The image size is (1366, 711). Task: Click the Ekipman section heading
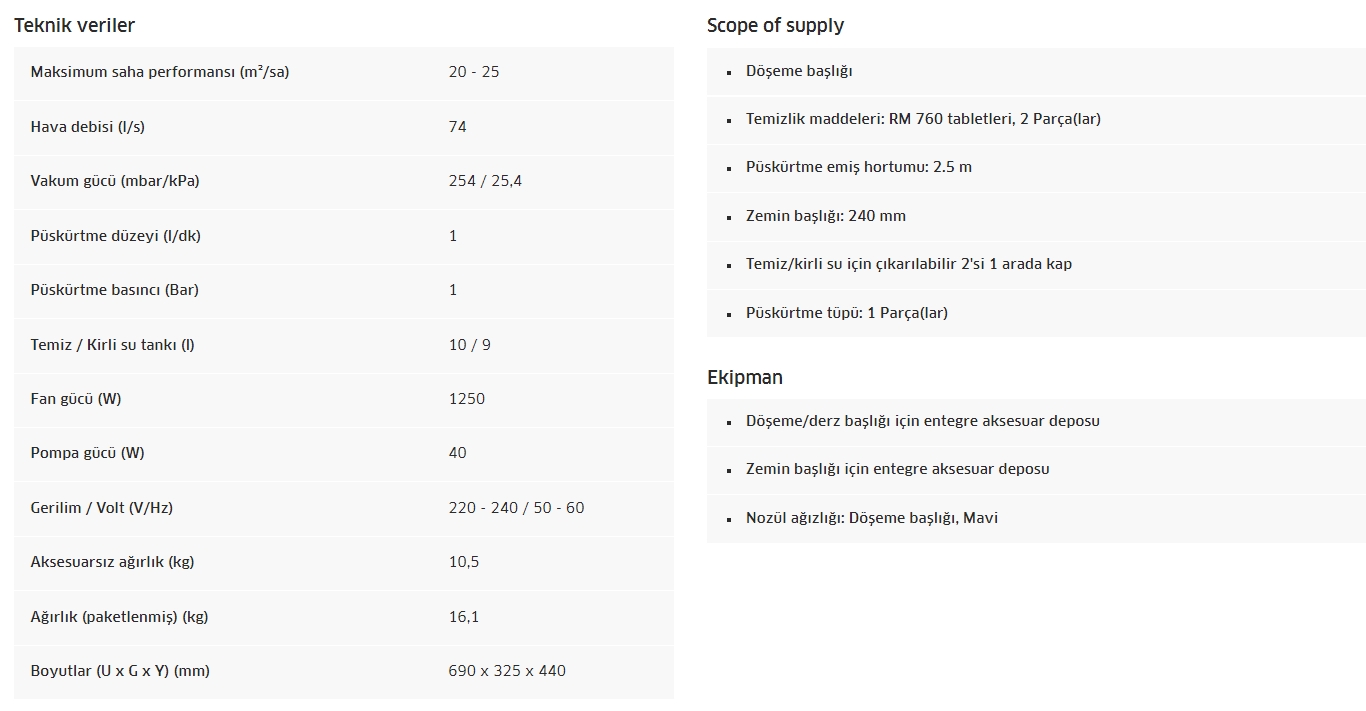click(x=745, y=377)
